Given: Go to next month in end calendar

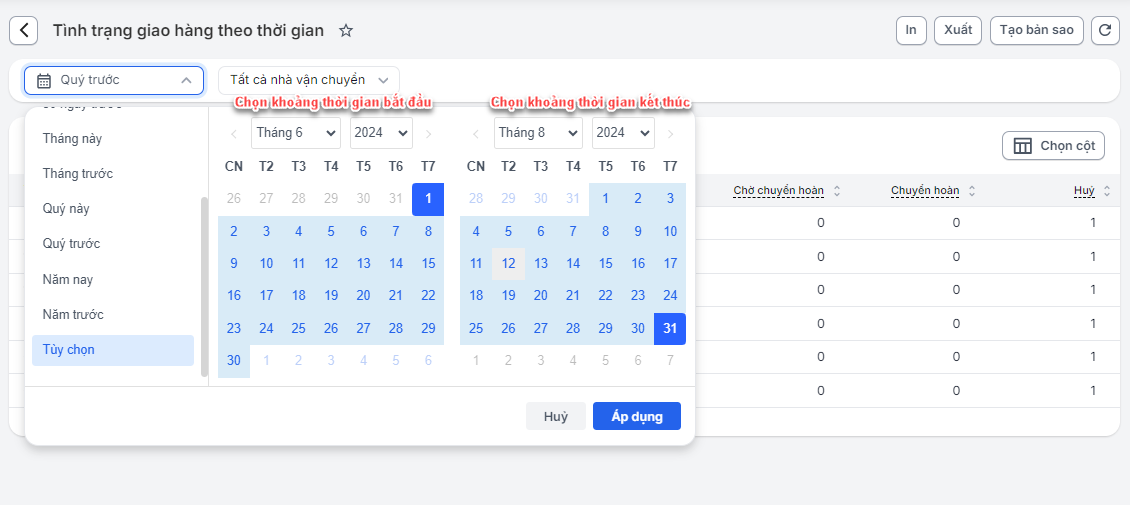Looking at the screenshot, I should click(x=671, y=133).
